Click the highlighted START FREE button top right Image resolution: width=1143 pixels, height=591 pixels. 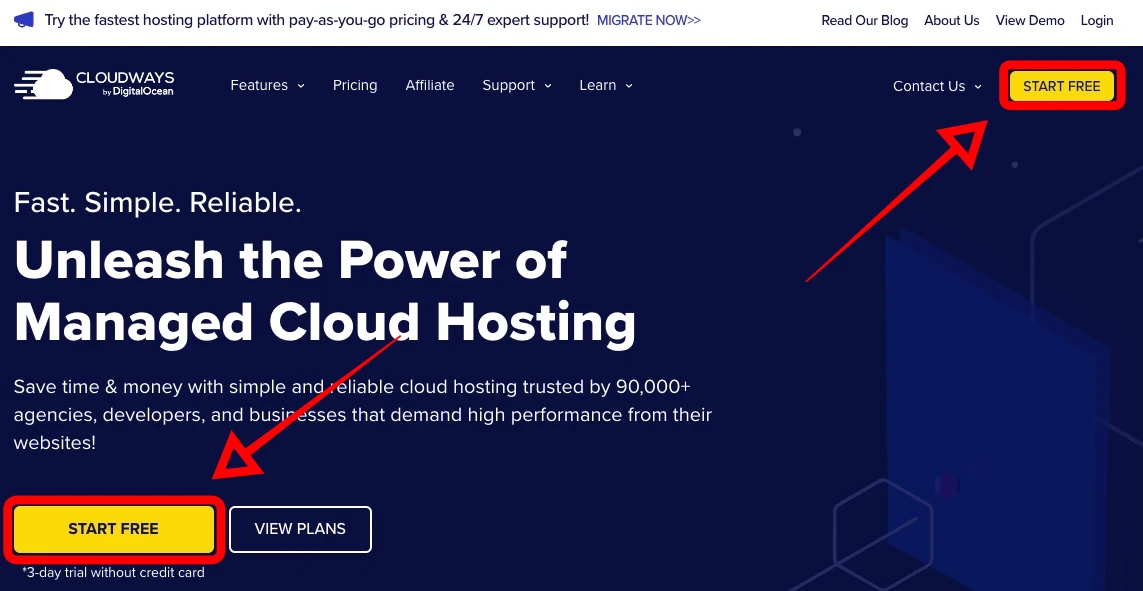coord(1061,86)
